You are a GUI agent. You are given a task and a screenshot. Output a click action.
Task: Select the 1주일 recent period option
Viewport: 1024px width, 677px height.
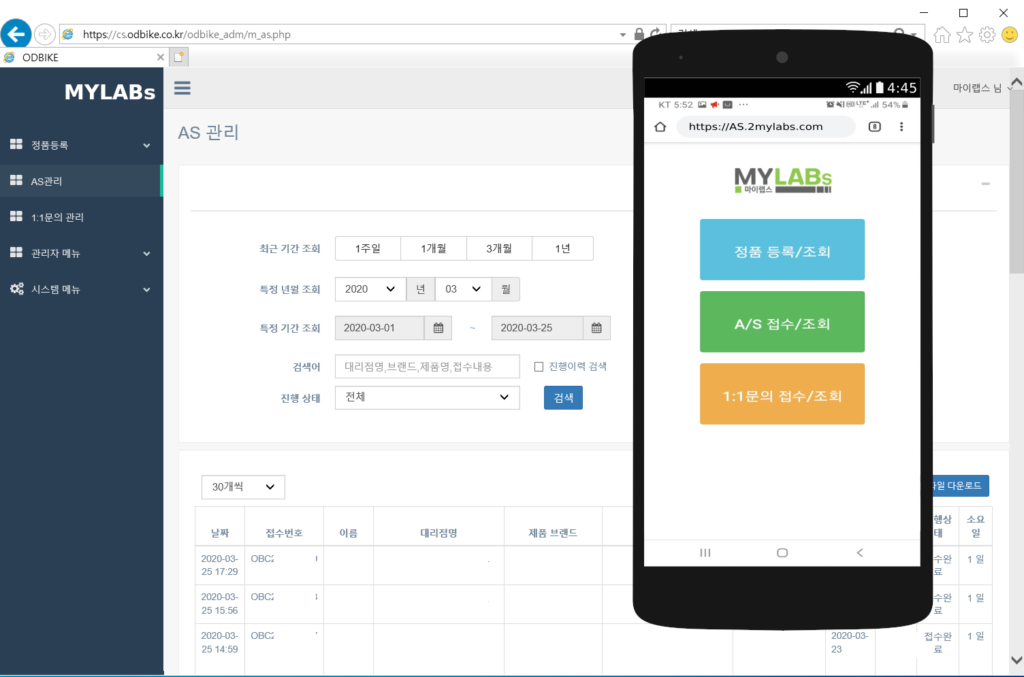[368, 249]
